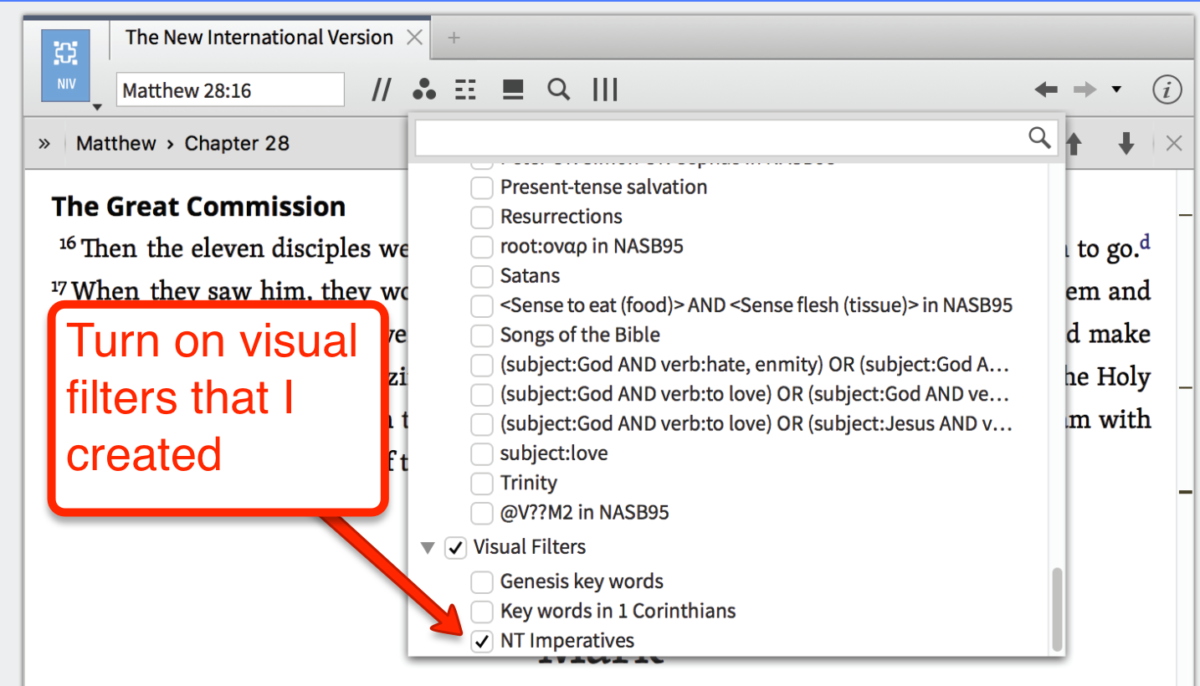The width and height of the screenshot is (1200, 686).
Task: Open the search within resource magnifier icon
Action: (558, 89)
